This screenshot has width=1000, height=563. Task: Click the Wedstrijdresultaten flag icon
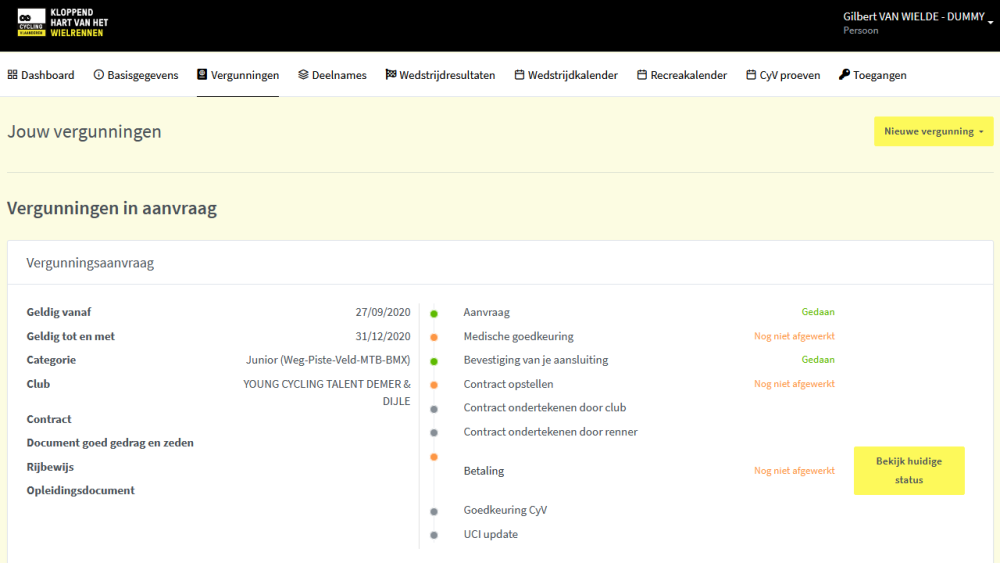click(x=391, y=75)
